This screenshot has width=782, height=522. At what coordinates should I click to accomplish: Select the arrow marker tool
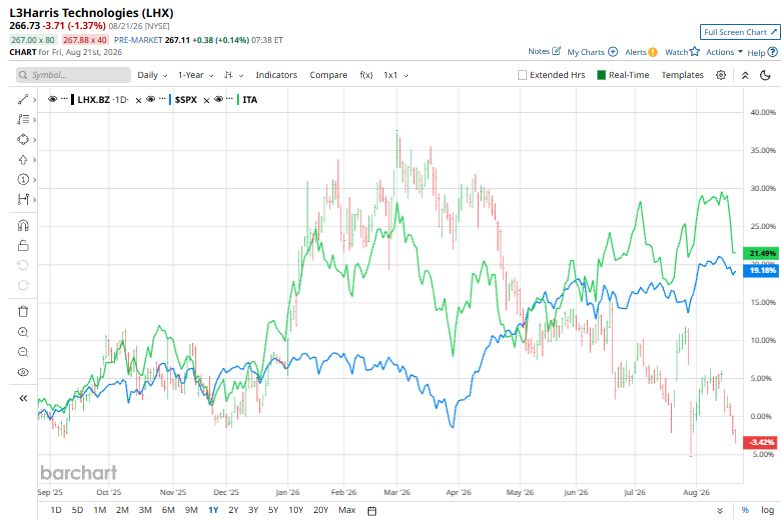coord(23,160)
